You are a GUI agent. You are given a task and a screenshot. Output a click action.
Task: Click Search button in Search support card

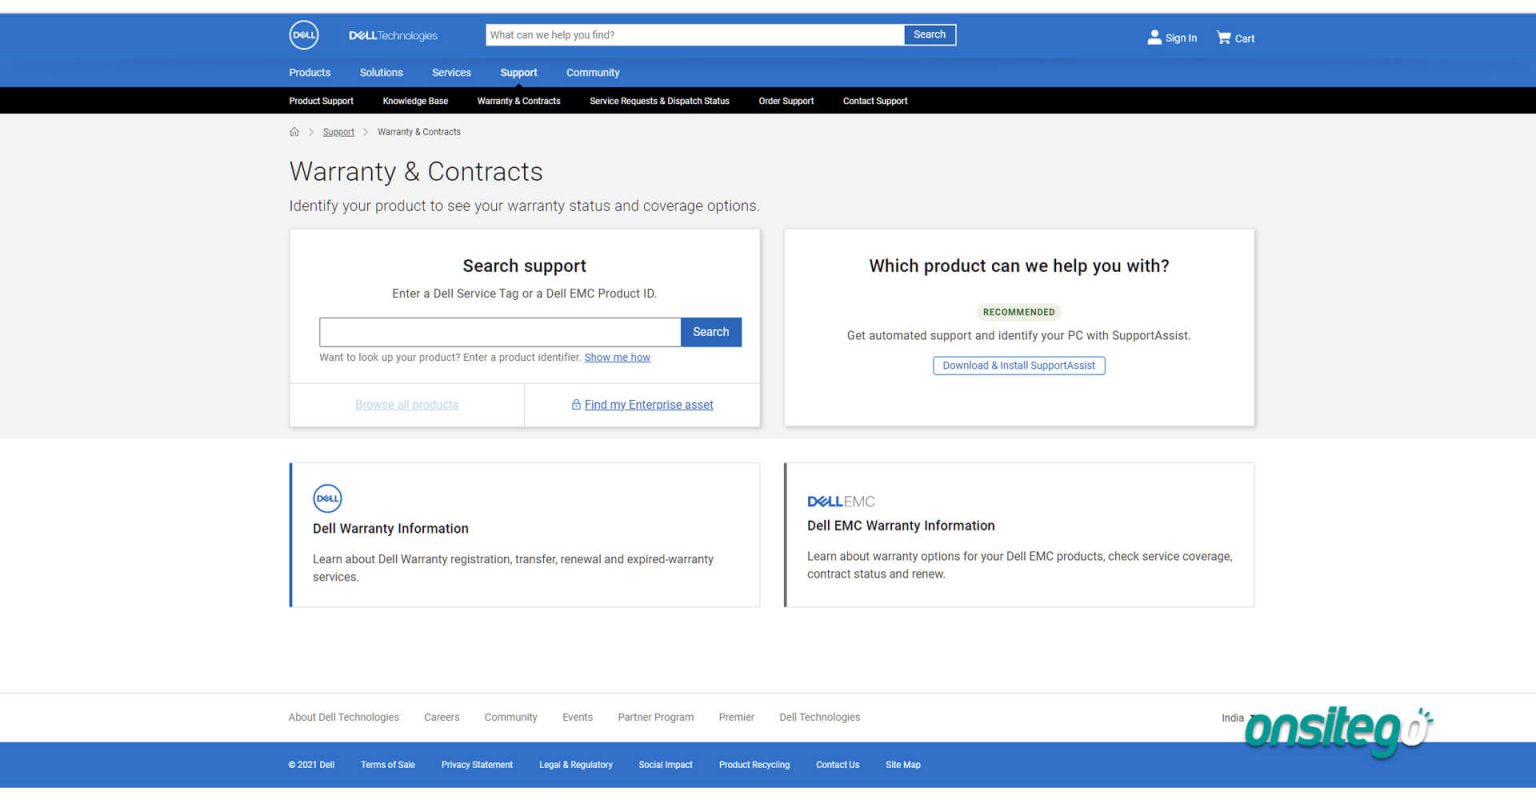711,332
